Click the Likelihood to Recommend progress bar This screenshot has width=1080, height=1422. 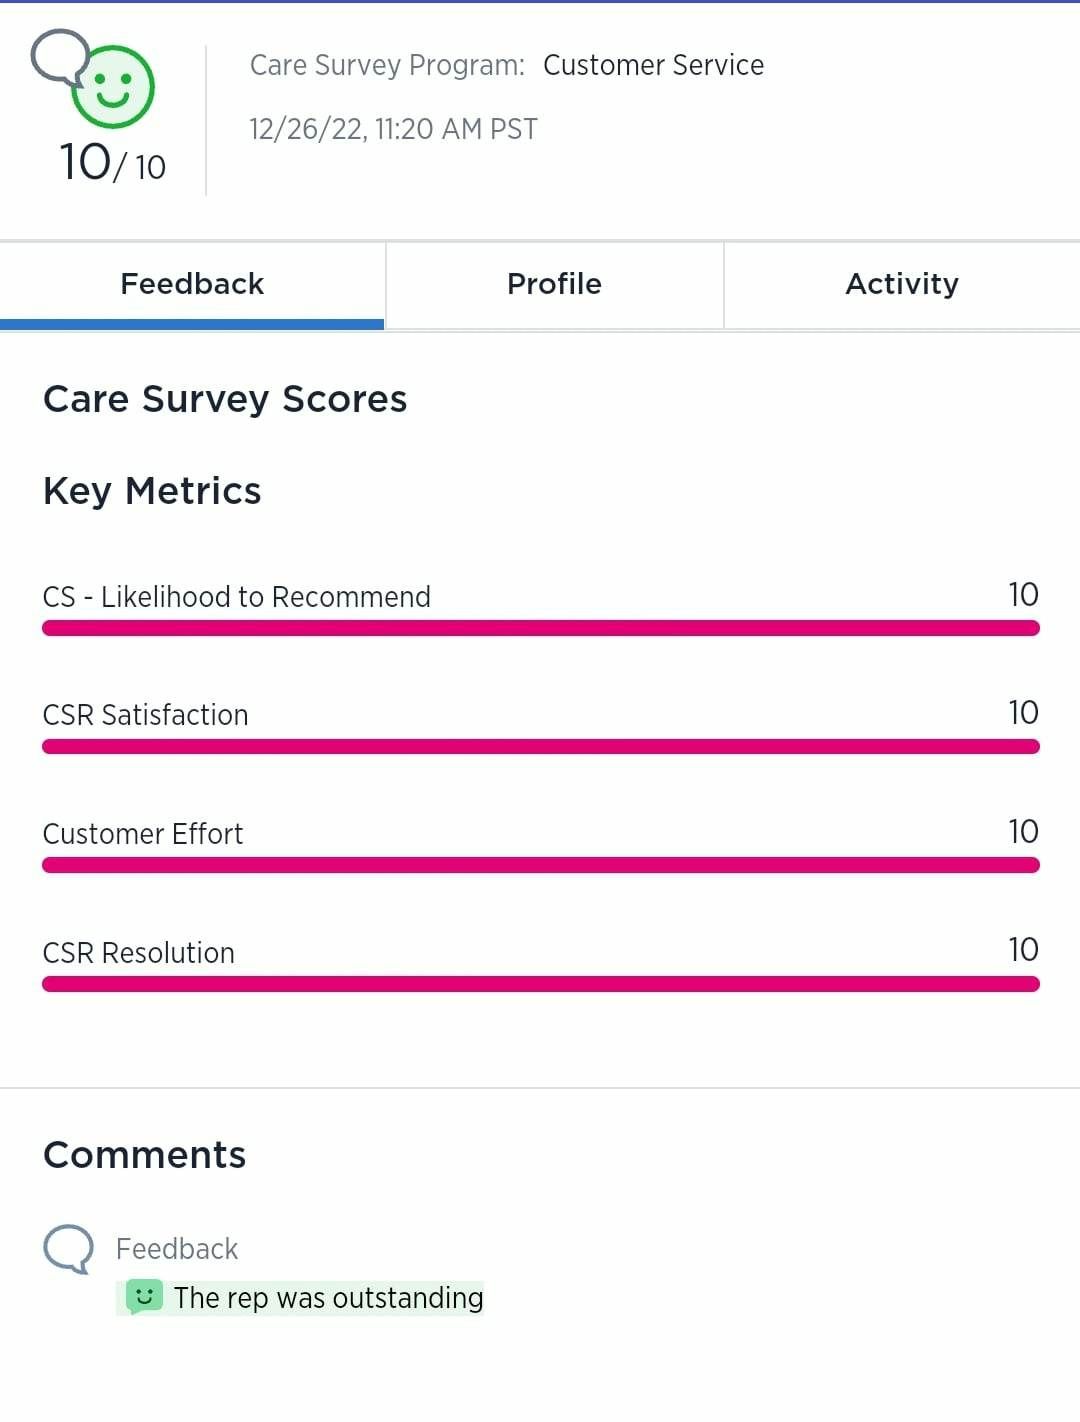(x=540, y=628)
